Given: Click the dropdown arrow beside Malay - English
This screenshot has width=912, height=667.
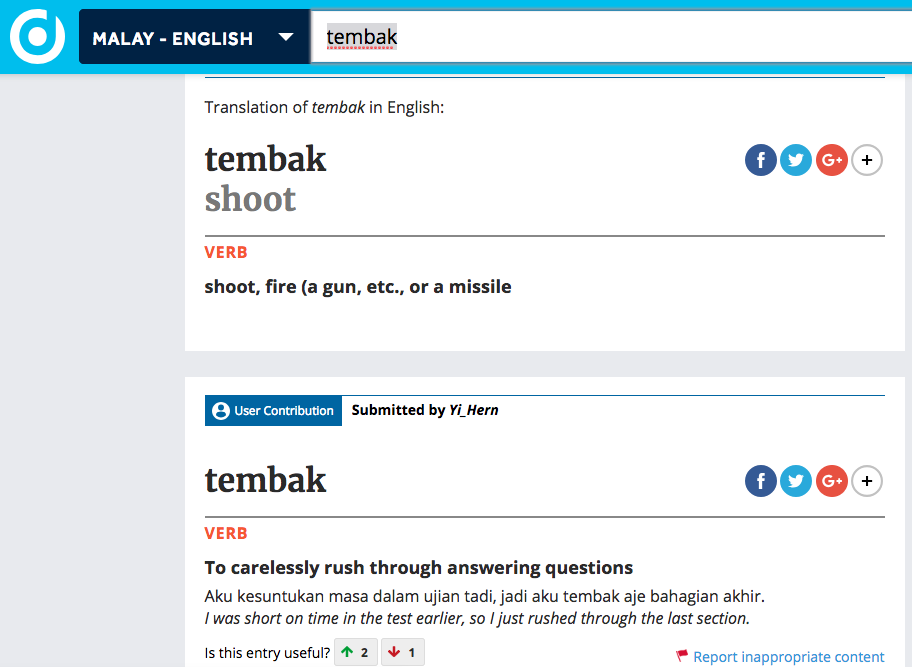Looking at the screenshot, I should click(286, 38).
